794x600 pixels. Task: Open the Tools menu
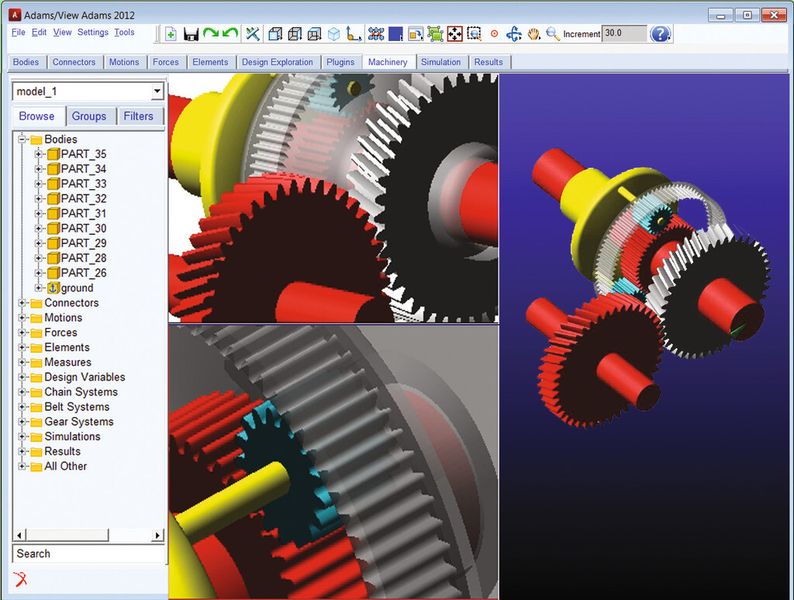(x=124, y=32)
